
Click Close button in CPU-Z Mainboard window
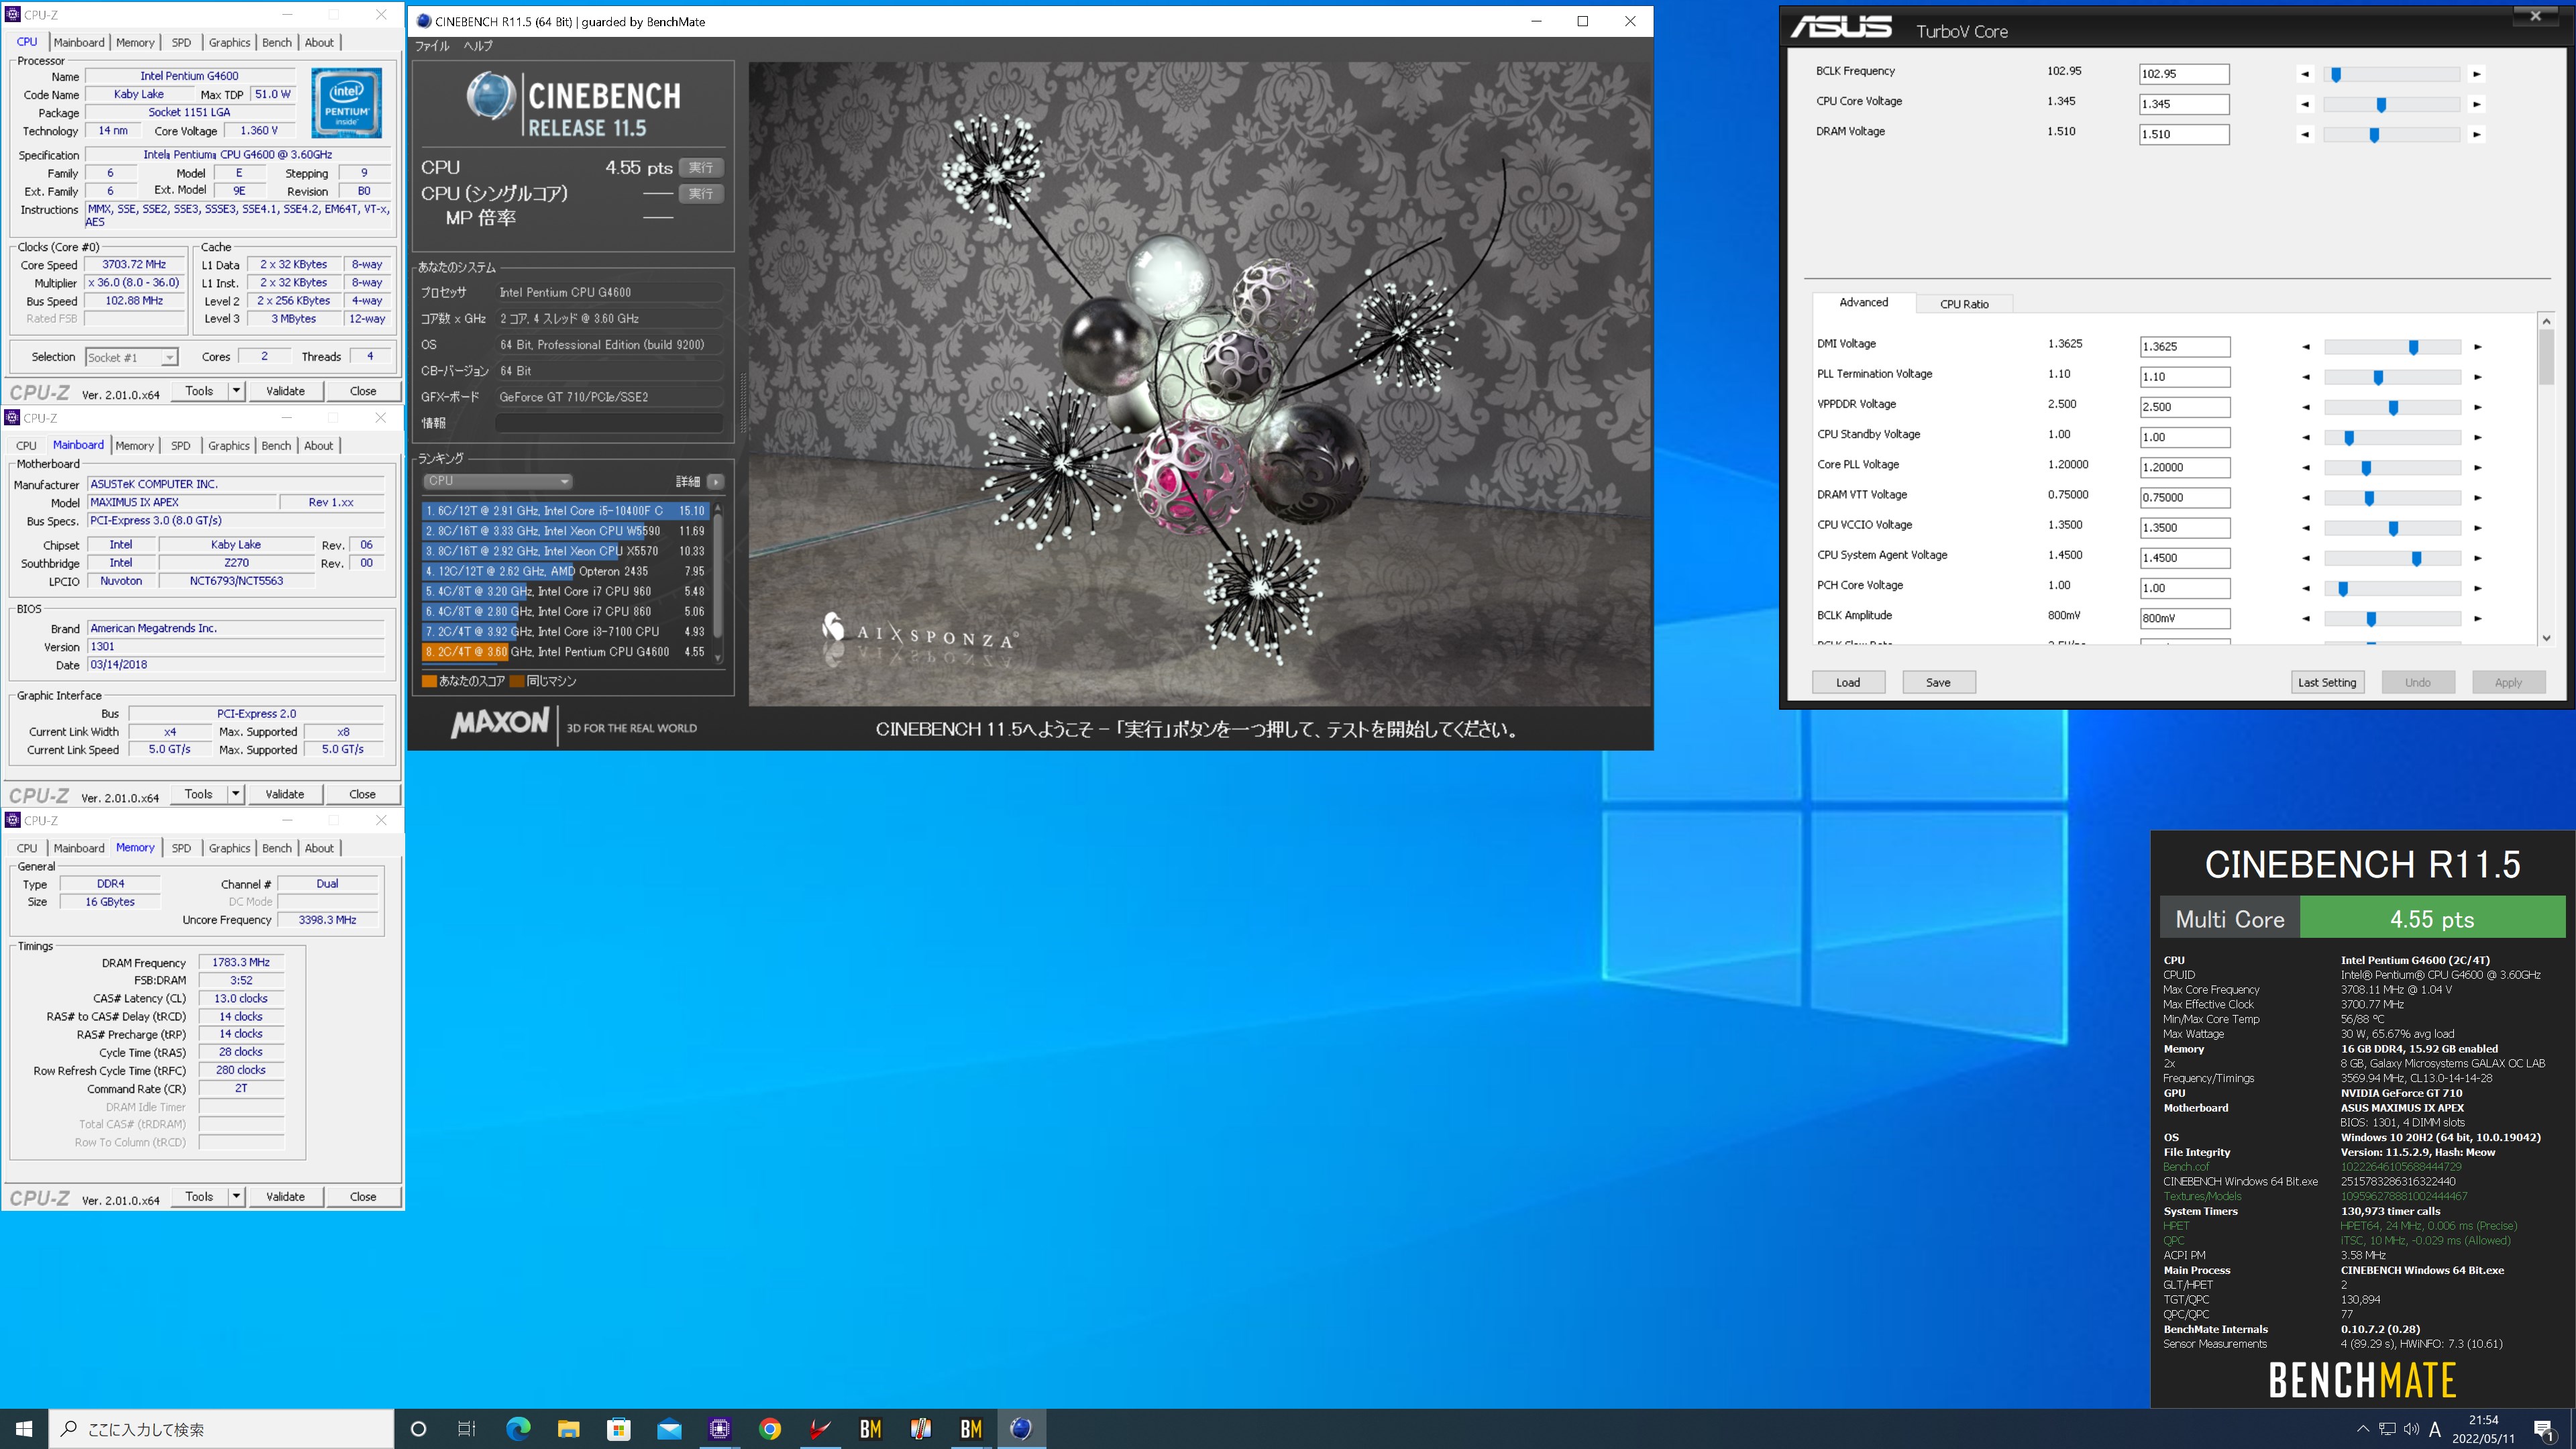click(362, 794)
